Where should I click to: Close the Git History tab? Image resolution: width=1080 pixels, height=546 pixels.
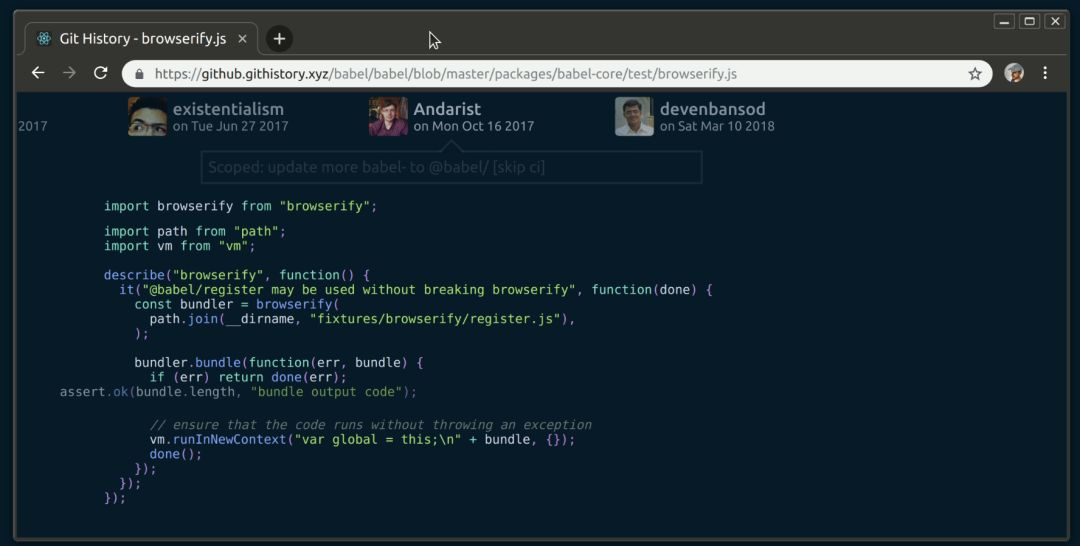242,39
